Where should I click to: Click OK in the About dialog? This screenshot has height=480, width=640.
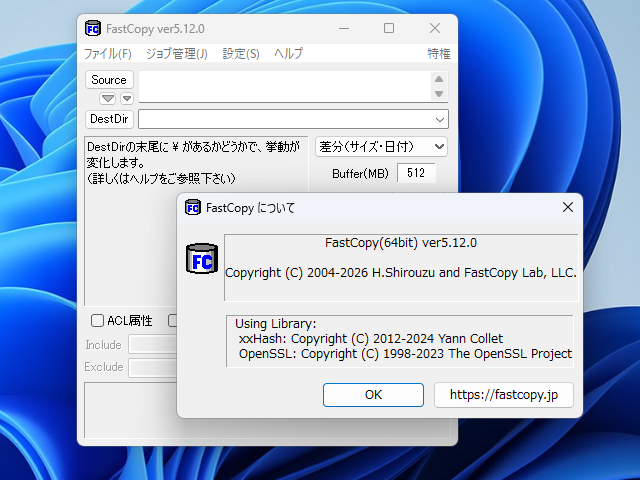[373, 395]
